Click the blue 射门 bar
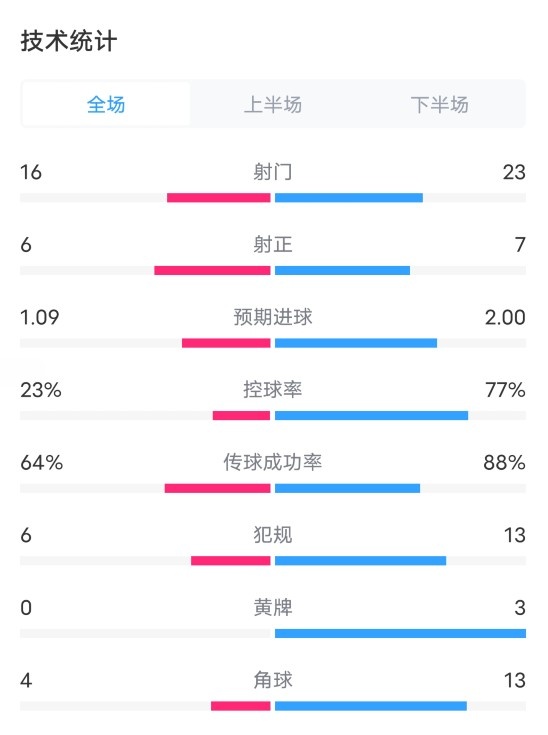The width and height of the screenshot is (548, 735). coord(349,198)
